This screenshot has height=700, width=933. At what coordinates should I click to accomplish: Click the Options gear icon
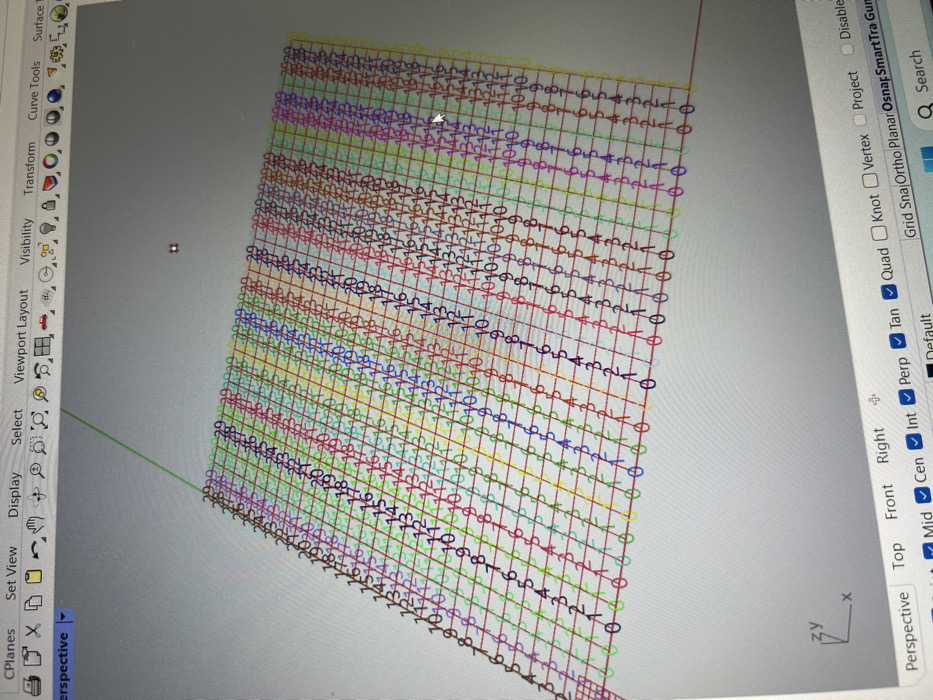pos(57,55)
